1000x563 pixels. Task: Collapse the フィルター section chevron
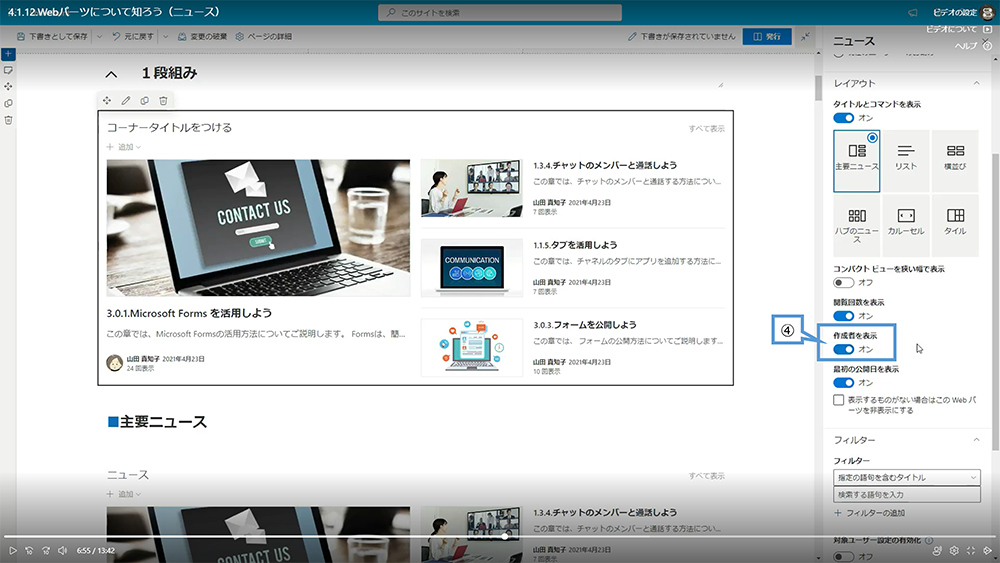(976, 440)
